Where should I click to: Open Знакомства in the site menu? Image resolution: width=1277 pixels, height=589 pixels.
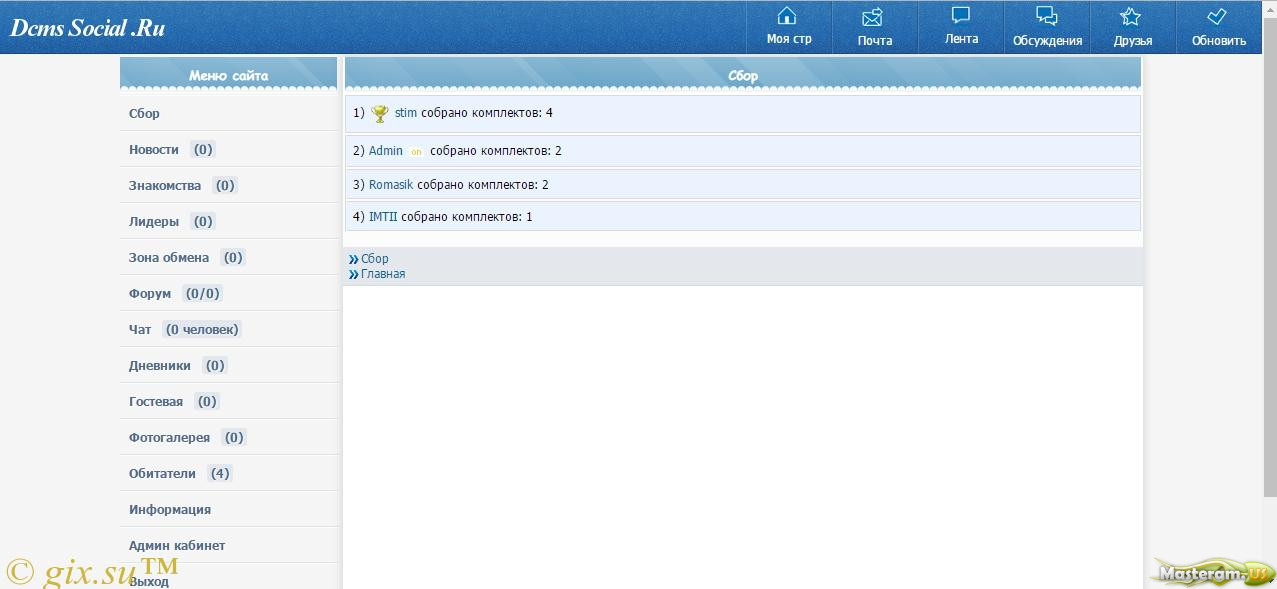[165, 186]
